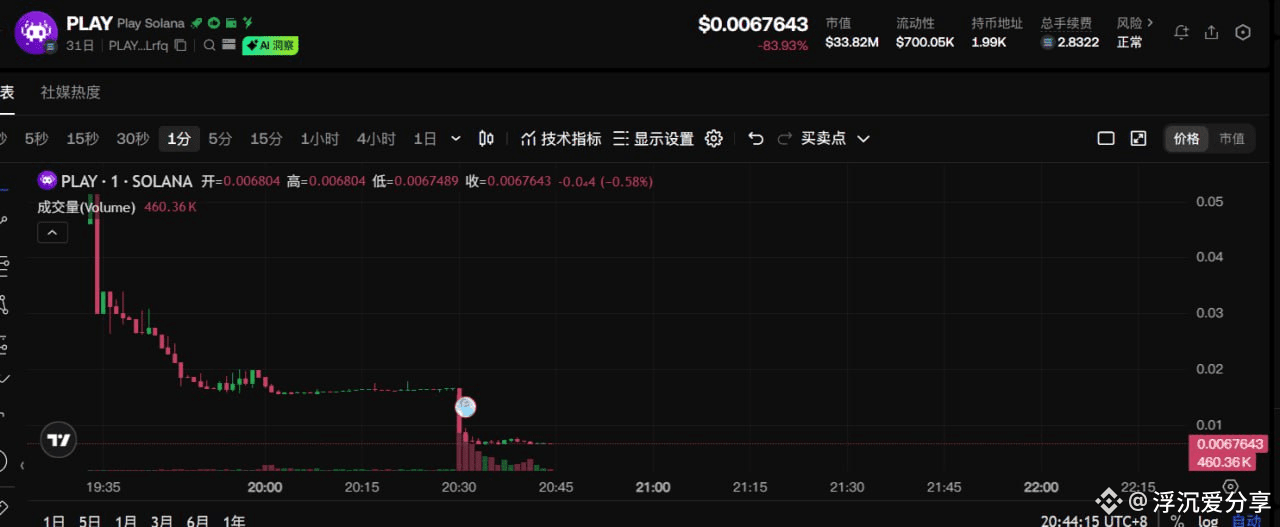This screenshot has width=1280, height=527.
Task: Click the -83.93% price change
Action: [x=783, y=45]
